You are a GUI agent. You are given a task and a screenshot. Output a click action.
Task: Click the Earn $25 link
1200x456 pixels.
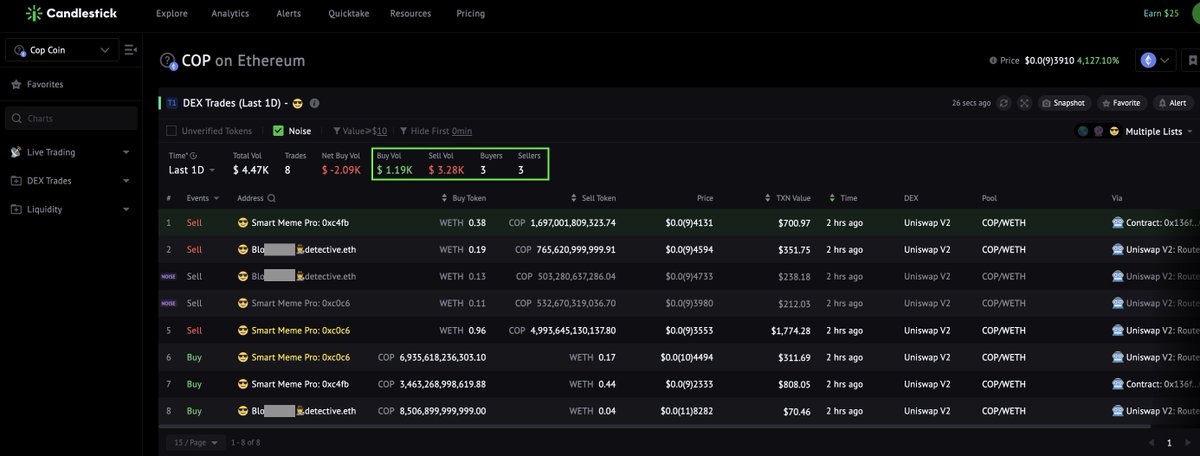click(x=1161, y=14)
